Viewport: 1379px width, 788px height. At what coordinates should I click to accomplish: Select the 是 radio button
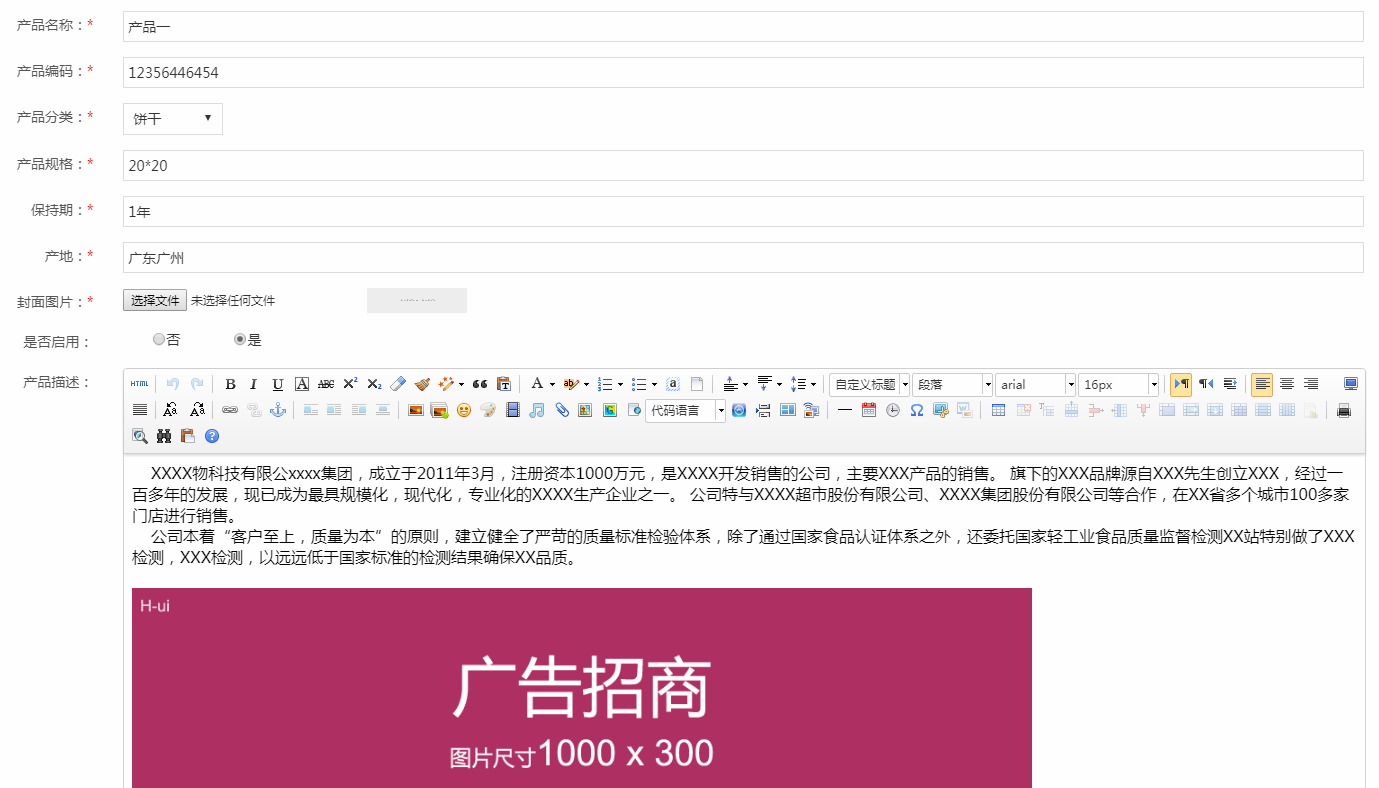pyautogui.click(x=240, y=340)
